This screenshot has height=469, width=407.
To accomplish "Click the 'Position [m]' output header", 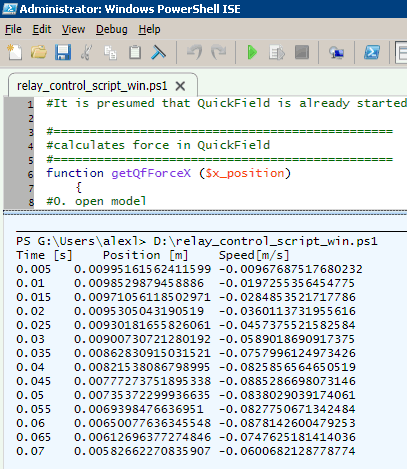I will [146, 255].
